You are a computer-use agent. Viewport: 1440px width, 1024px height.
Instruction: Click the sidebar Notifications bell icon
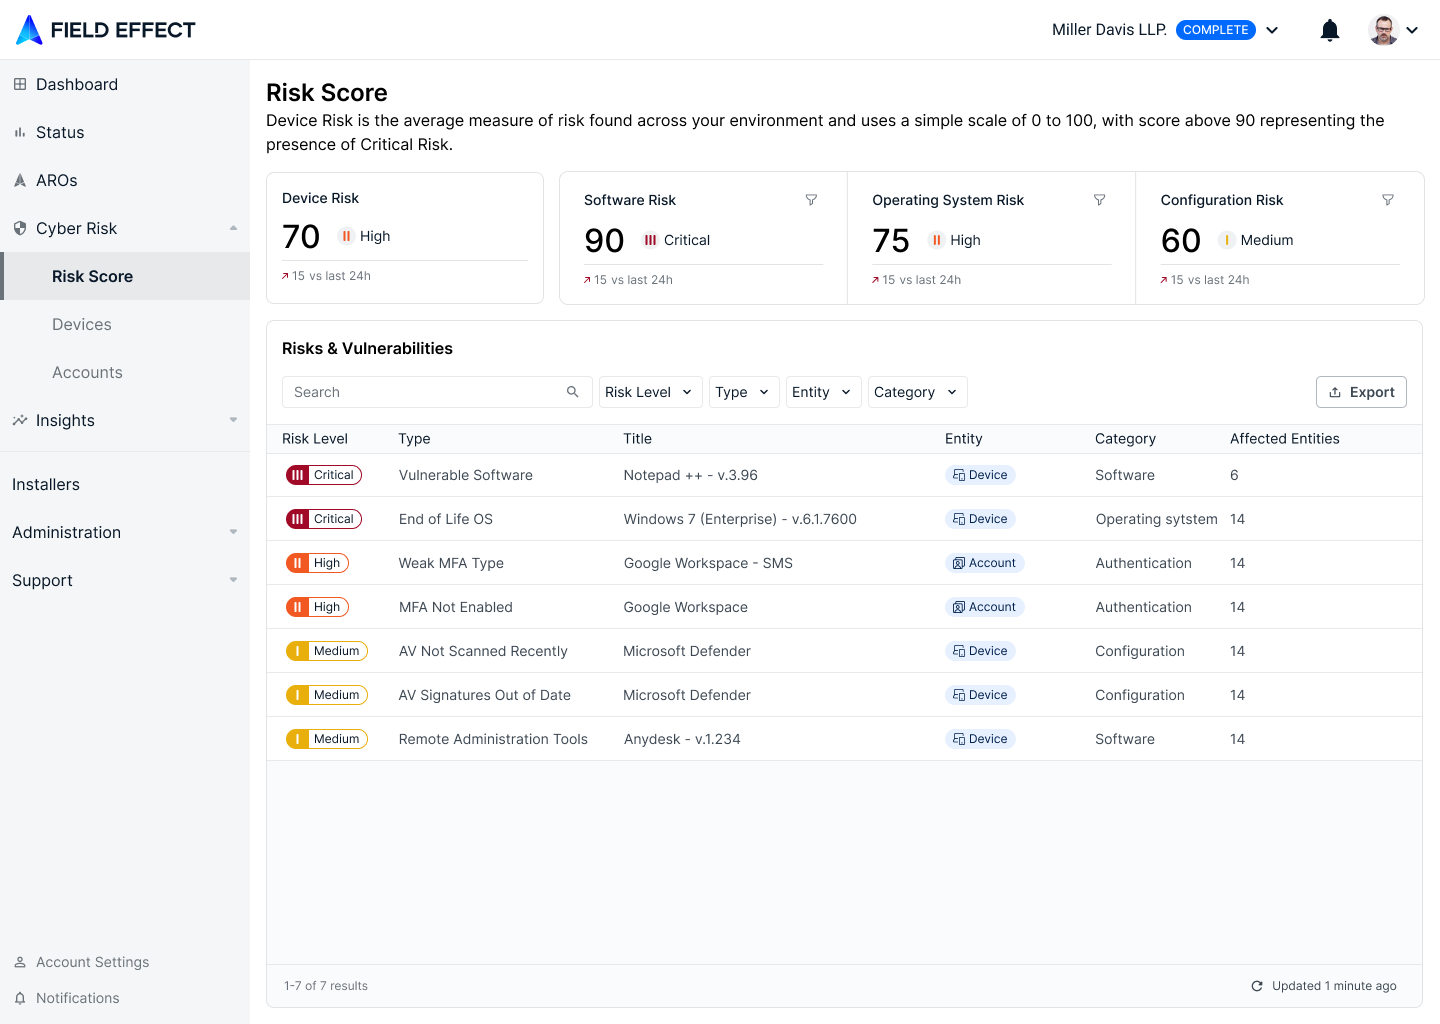tap(20, 998)
